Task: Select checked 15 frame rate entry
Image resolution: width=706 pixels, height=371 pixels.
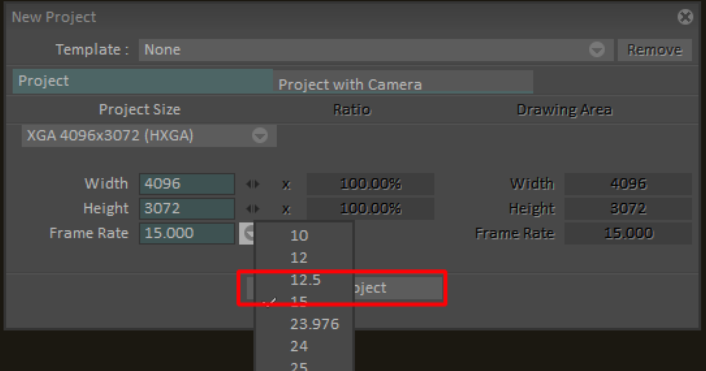Action: [x=304, y=302]
